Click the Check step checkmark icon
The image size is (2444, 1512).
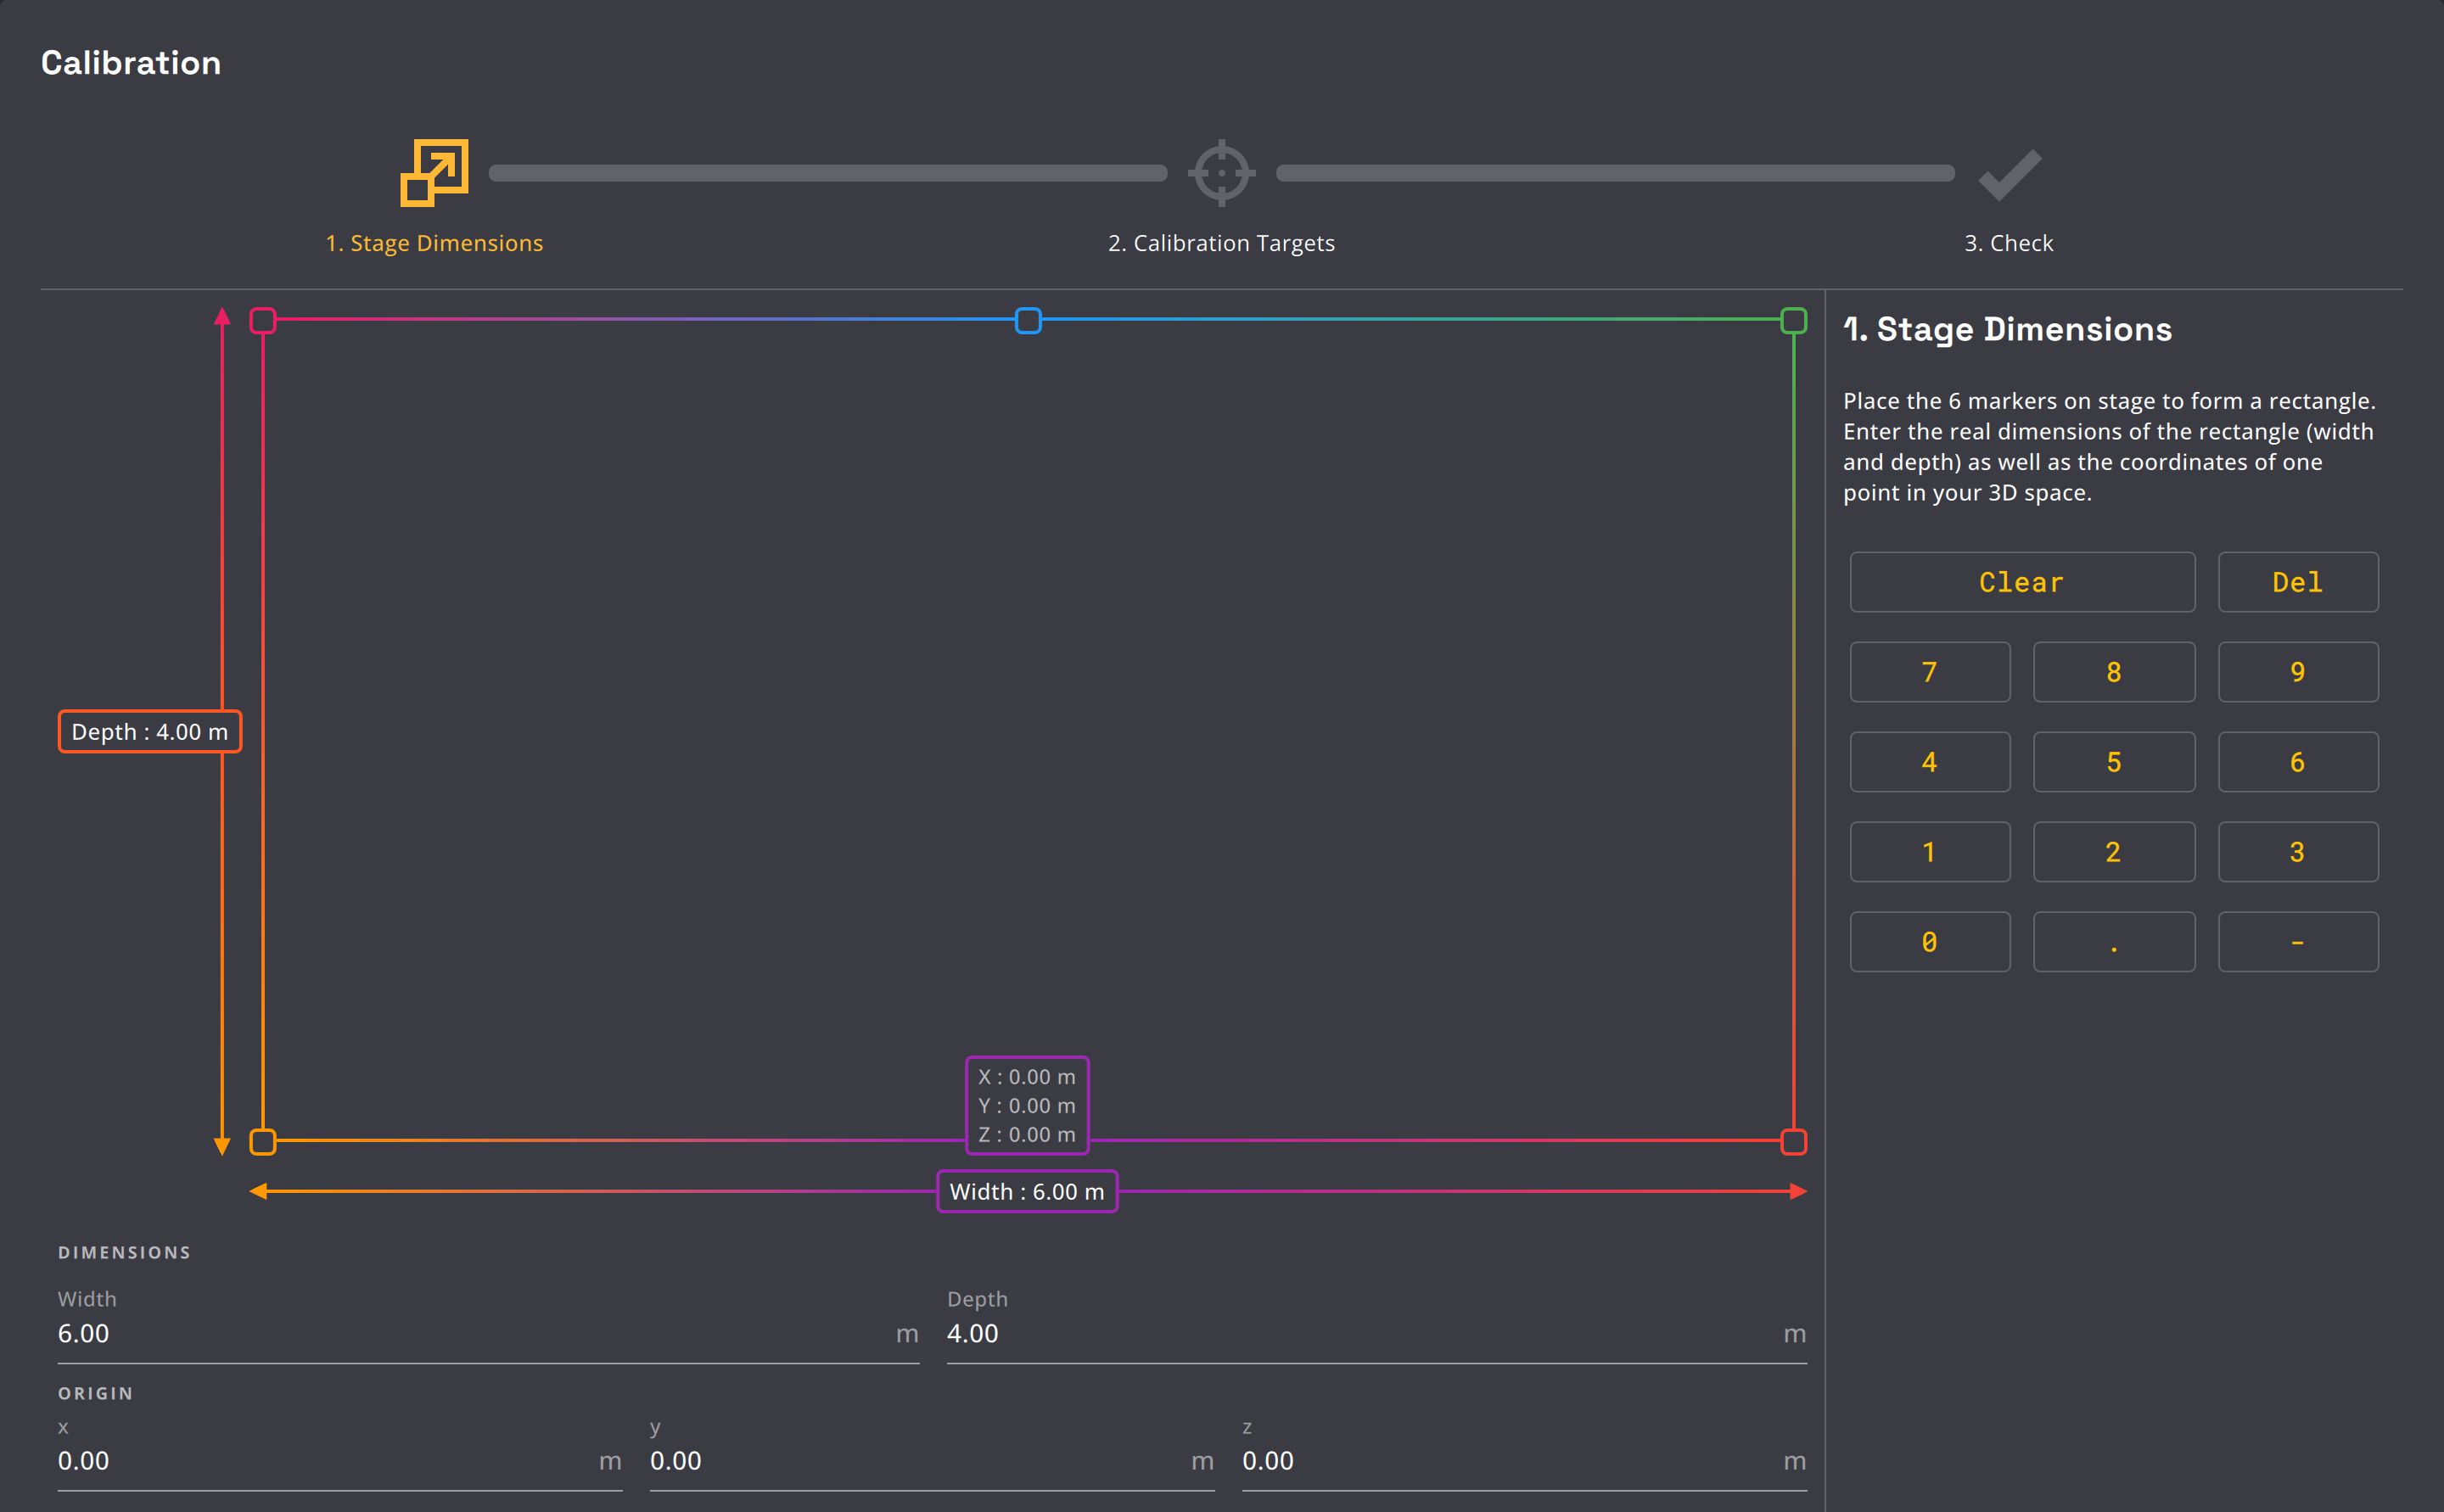pos(2009,175)
